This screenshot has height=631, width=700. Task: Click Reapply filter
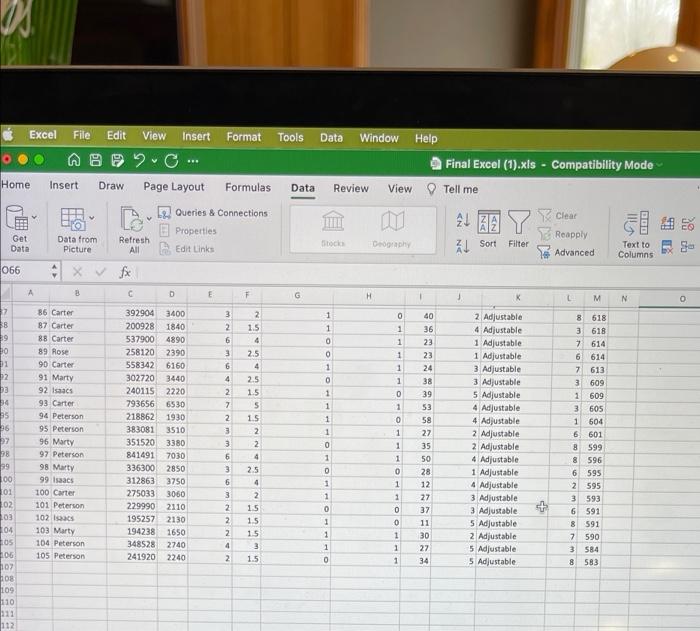click(x=562, y=234)
